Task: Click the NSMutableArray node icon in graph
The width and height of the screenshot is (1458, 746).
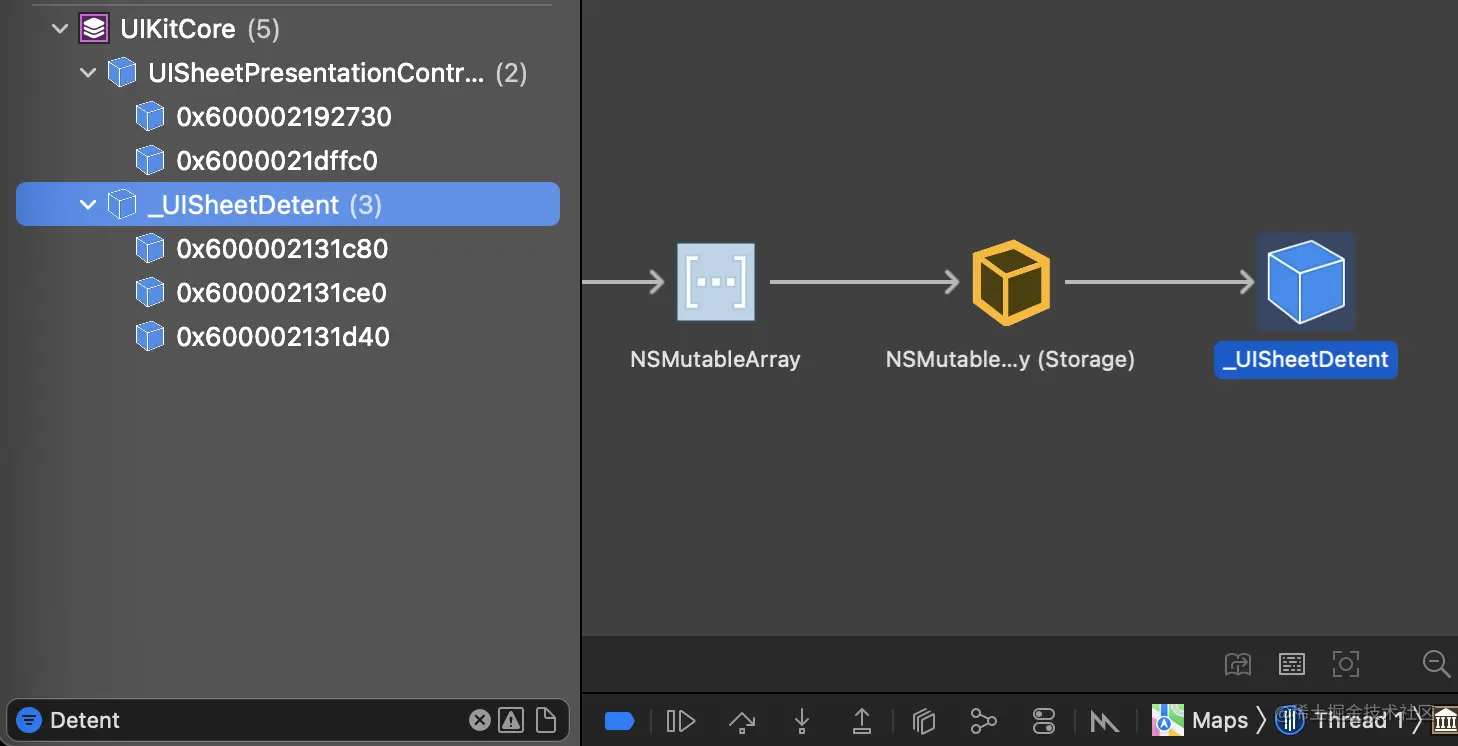Action: click(716, 282)
